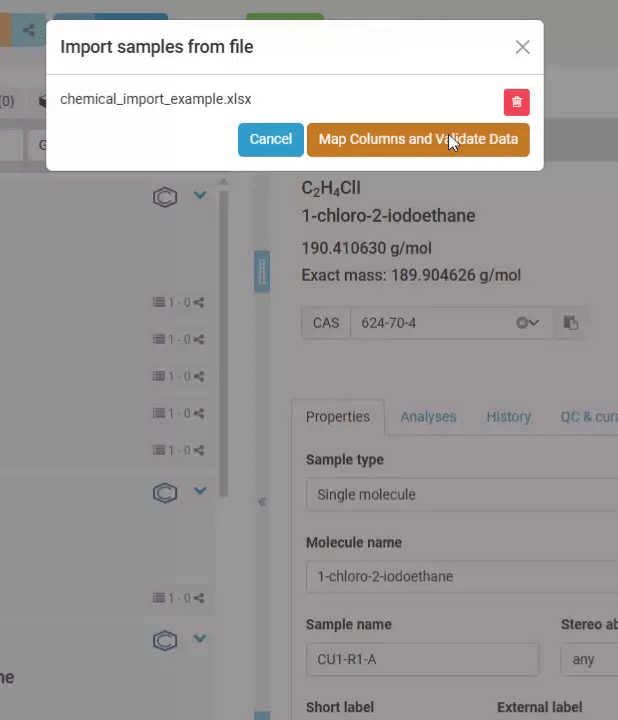Open the Stereo abs dropdown showing any
The image size is (618, 720).
tap(590, 659)
